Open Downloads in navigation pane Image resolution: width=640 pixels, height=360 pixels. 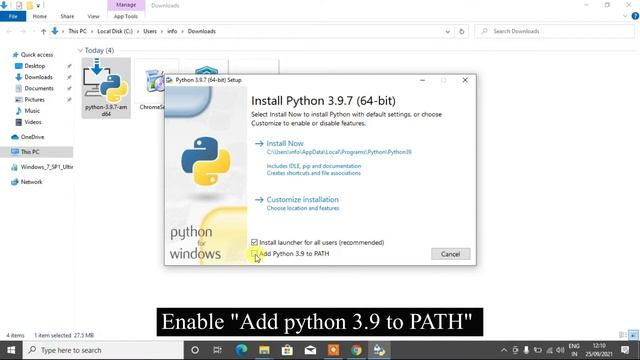coord(38,77)
